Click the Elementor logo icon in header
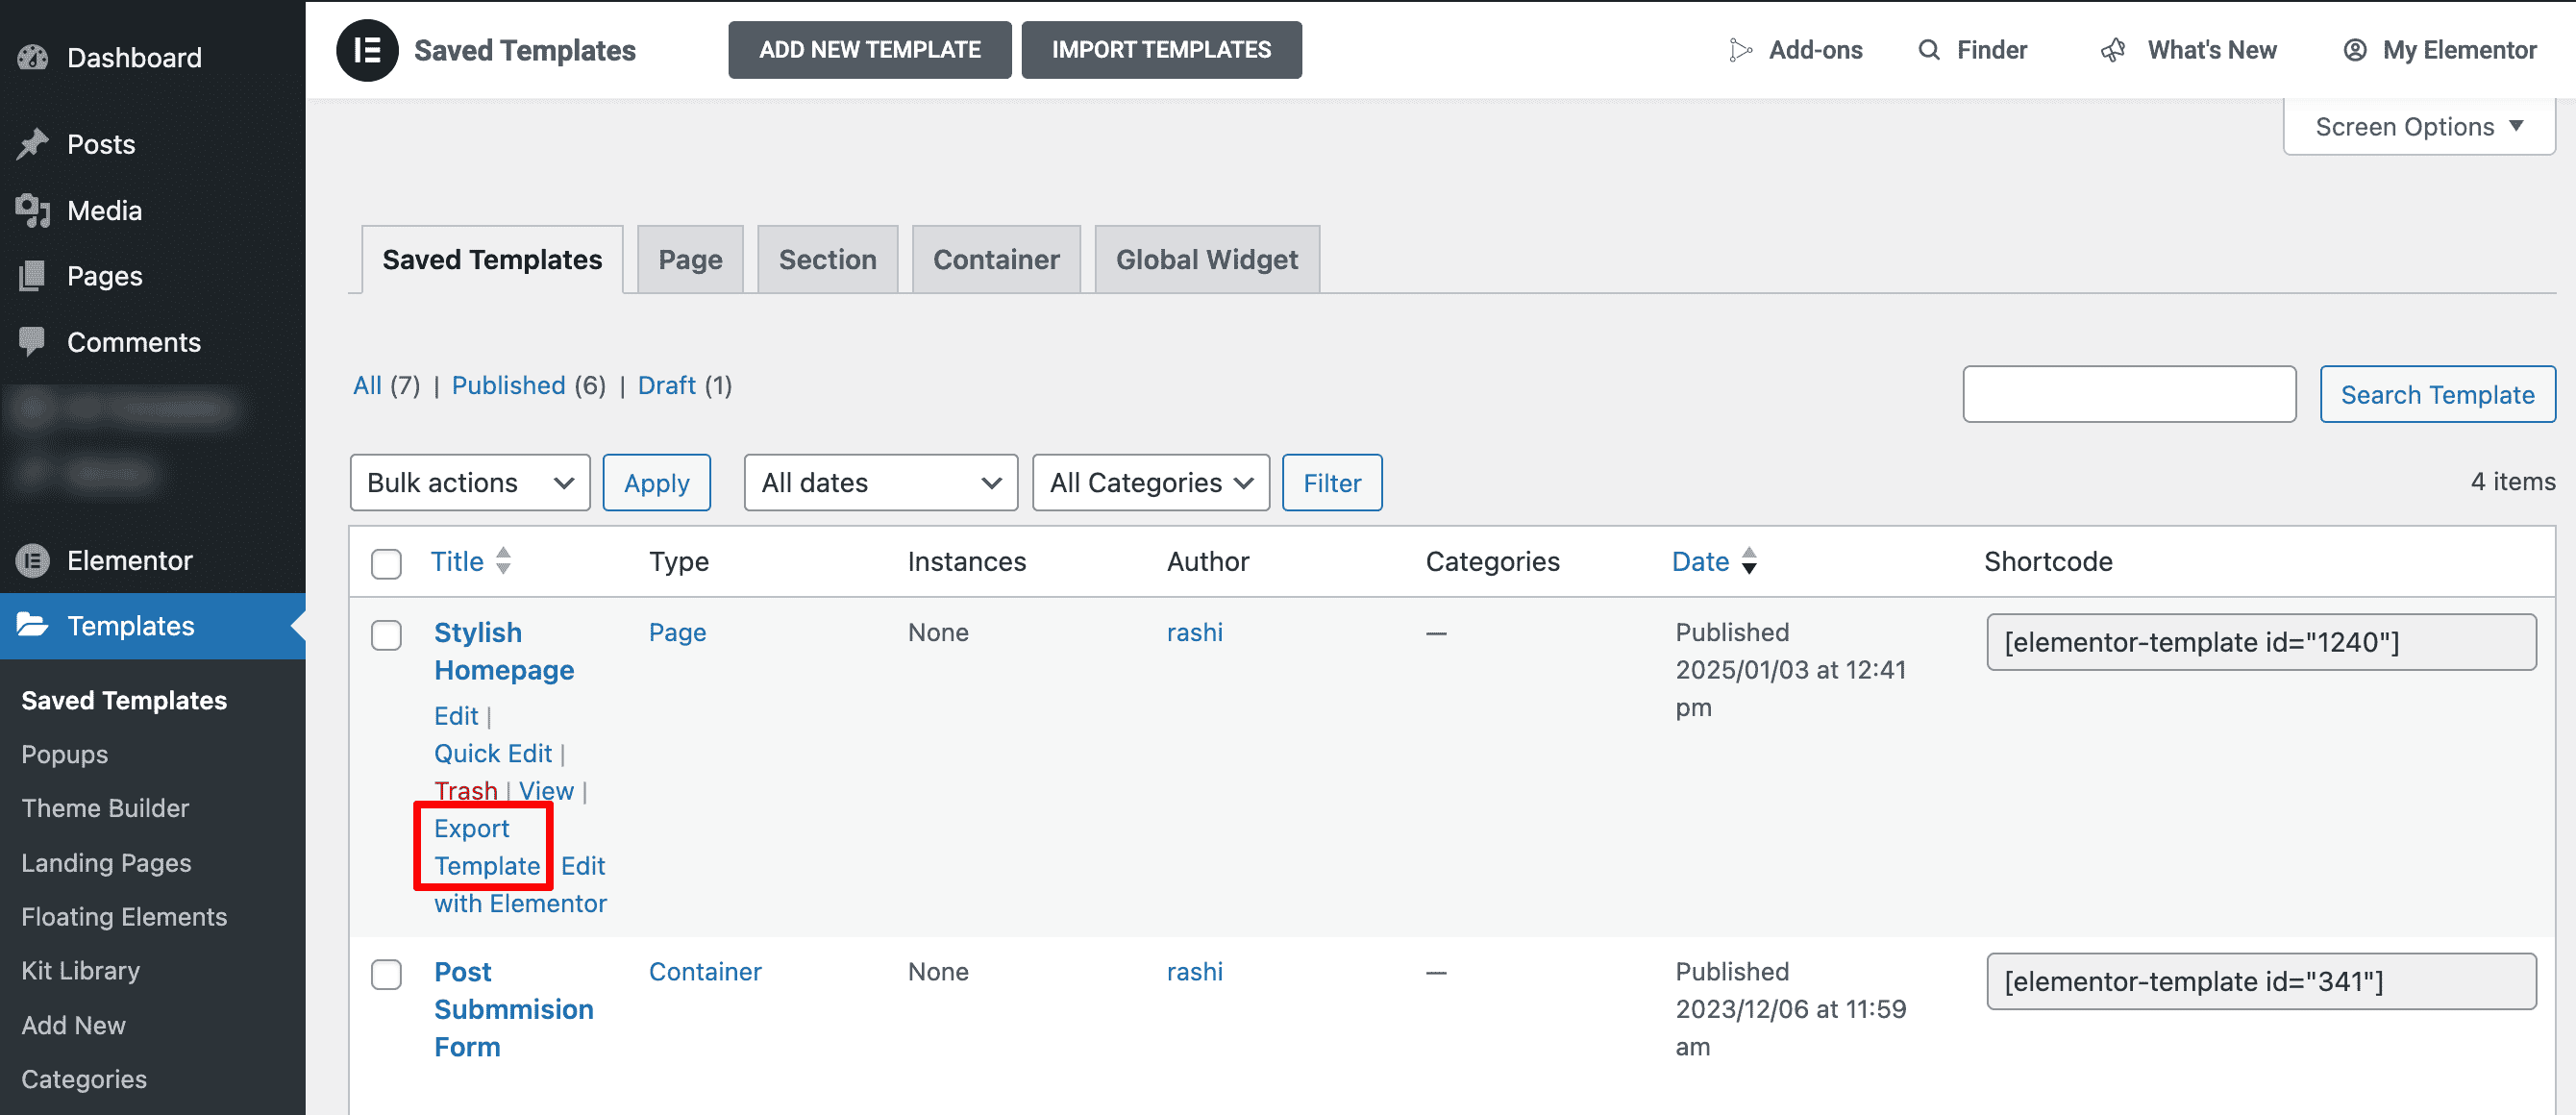 pyautogui.click(x=364, y=48)
